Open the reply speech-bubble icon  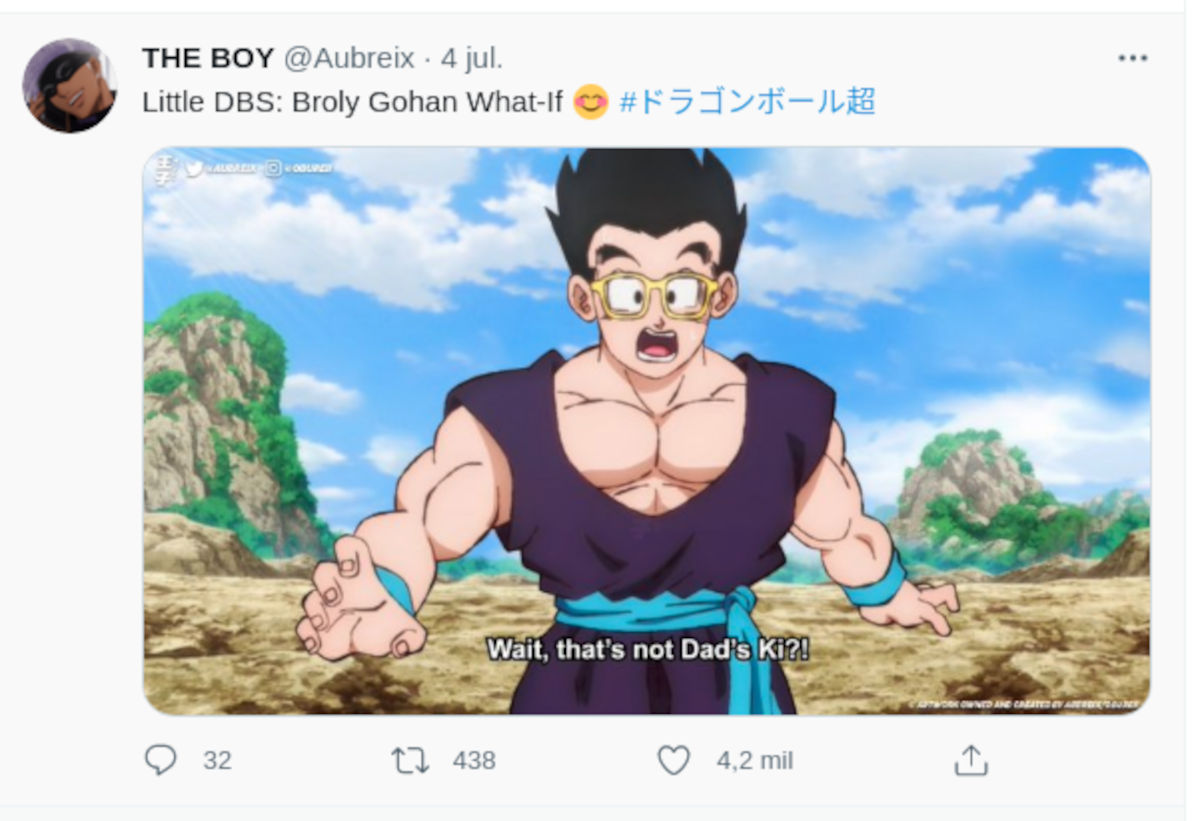pyautogui.click(x=160, y=761)
